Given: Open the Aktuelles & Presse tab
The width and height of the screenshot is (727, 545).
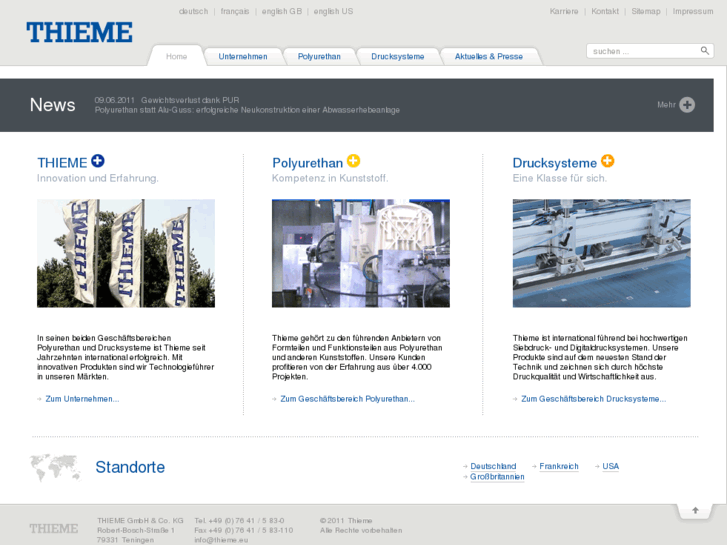Looking at the screenshot, I should point(489,57).
